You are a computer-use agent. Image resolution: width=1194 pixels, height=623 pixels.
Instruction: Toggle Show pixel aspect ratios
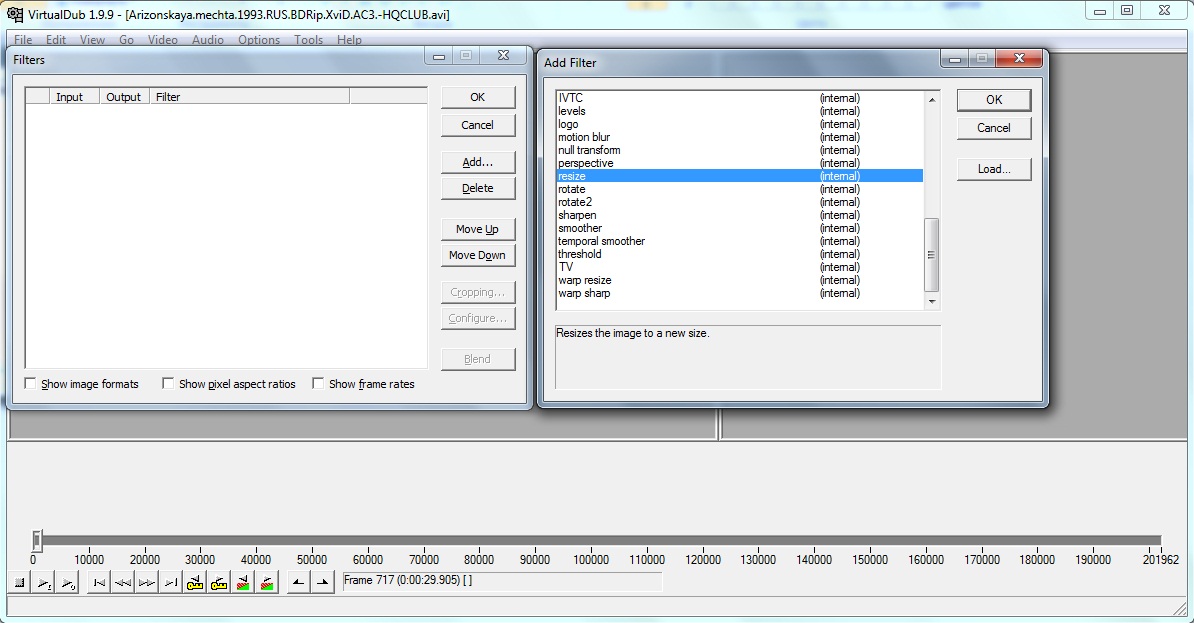(169, 384)
